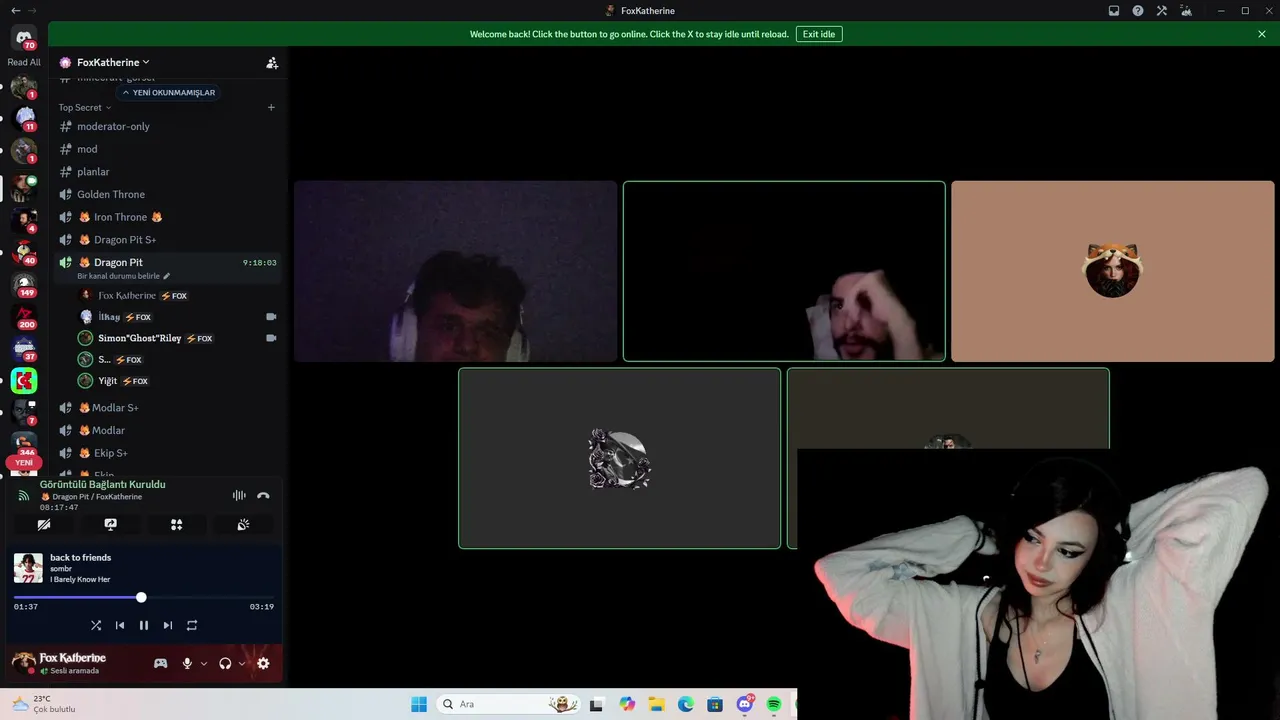Set channel status via Bir kanal durumu belirle

pyautogui.click(x=124, y=276)
